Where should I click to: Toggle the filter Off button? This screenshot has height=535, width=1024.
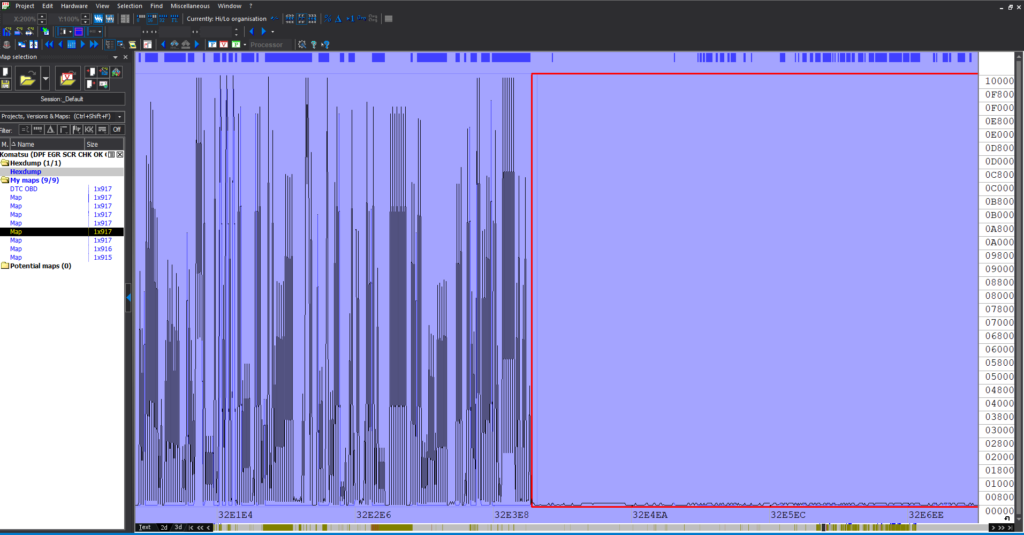coord(116,130)
